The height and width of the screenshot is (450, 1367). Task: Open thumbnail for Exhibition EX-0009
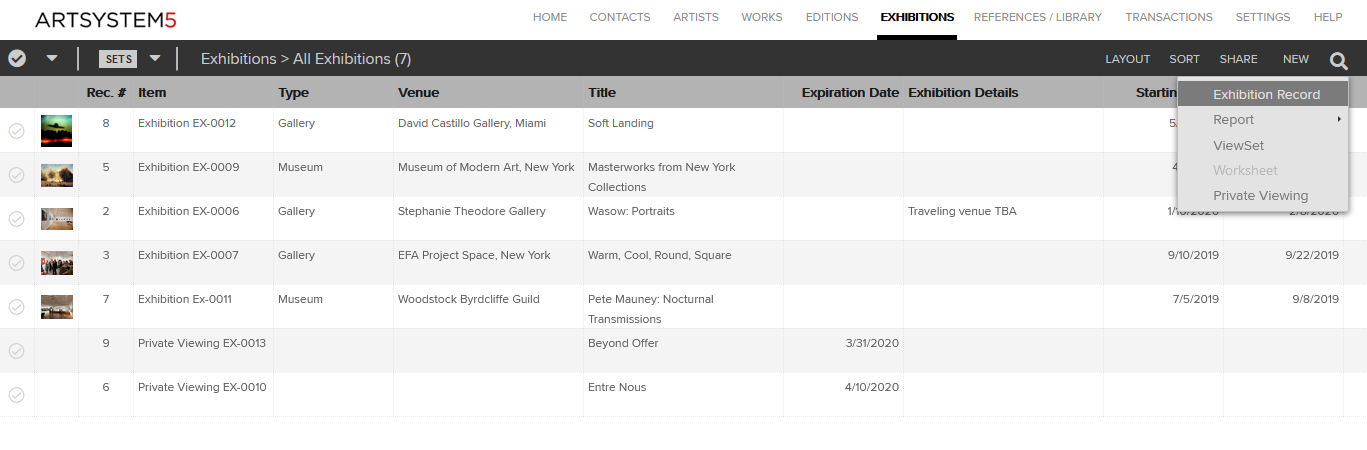pos(56,175)
